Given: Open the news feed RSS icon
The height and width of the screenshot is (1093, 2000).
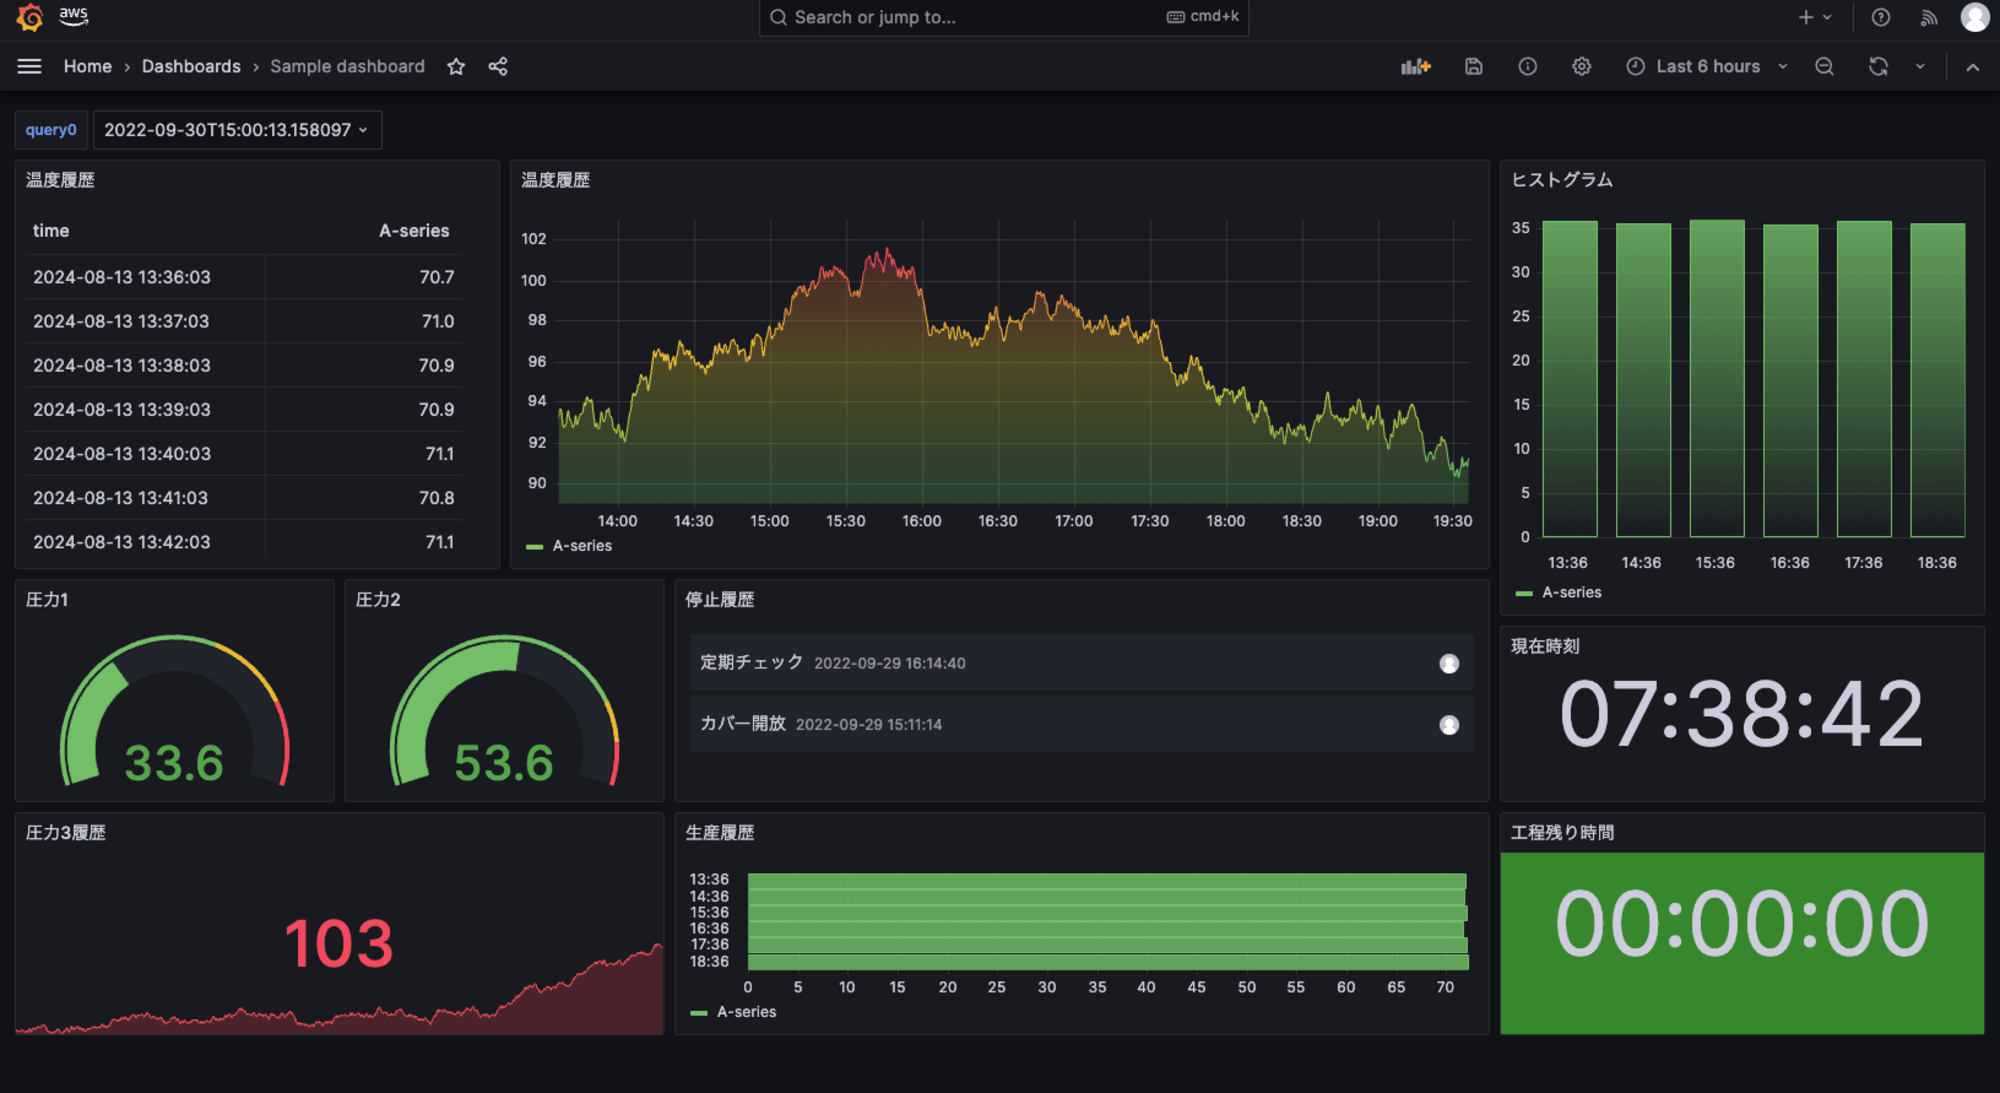Looking at the screenshot, I should (1928, 17).
